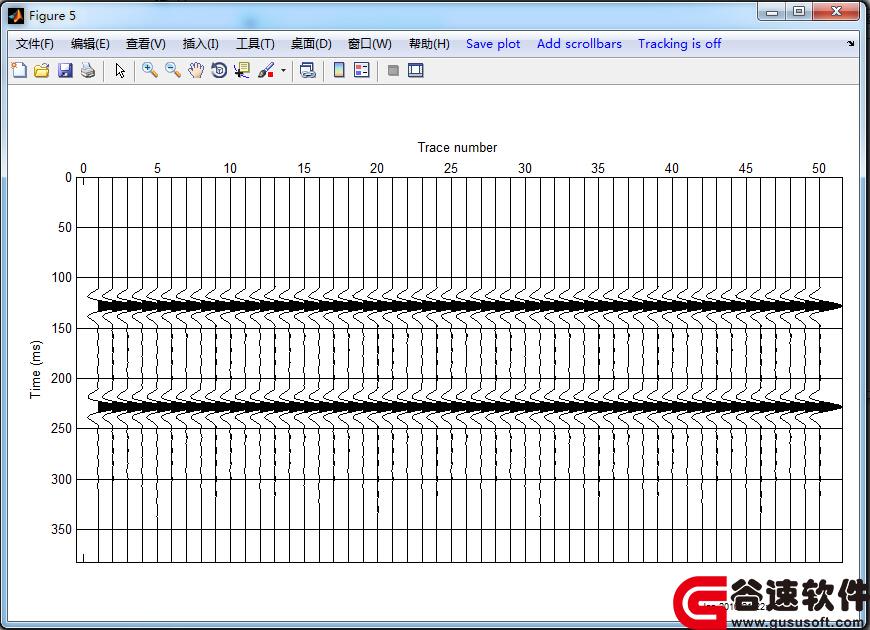
Task: Open the 窗口(W) menu
Action: tap(370, 44)
